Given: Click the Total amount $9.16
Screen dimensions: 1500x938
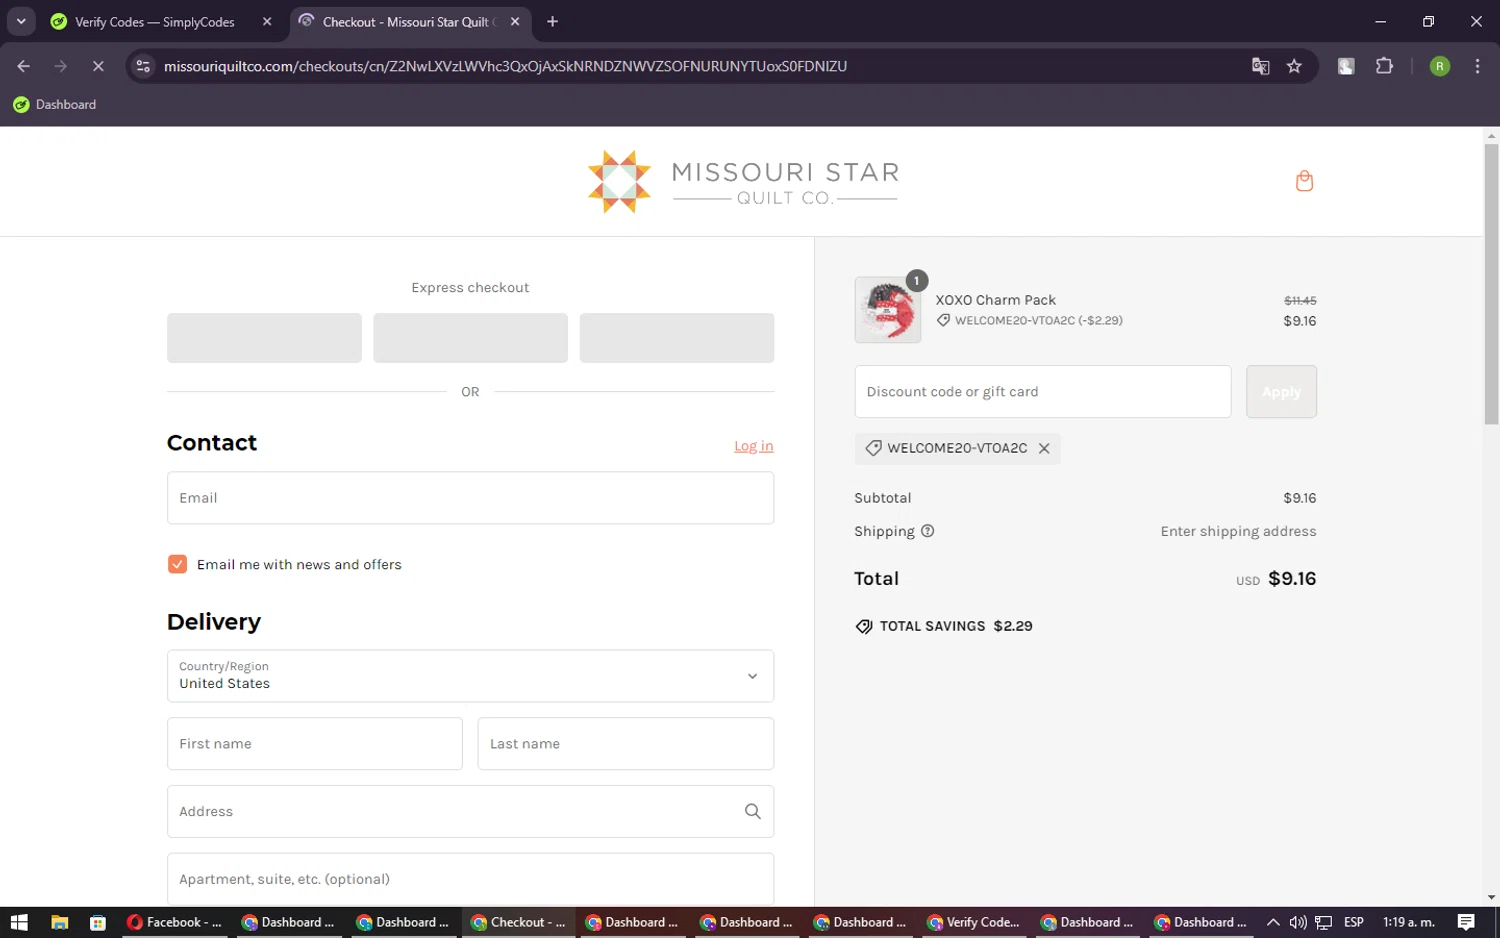Looking at the screenshot, I should pos(1292,578).
